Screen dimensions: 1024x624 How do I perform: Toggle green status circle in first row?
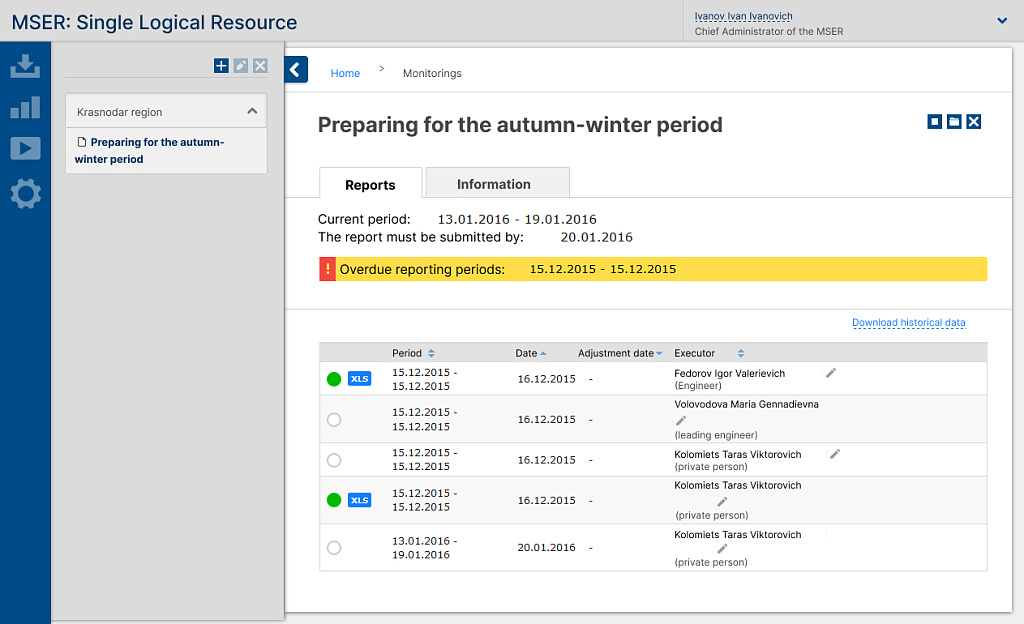click(334, 379)
